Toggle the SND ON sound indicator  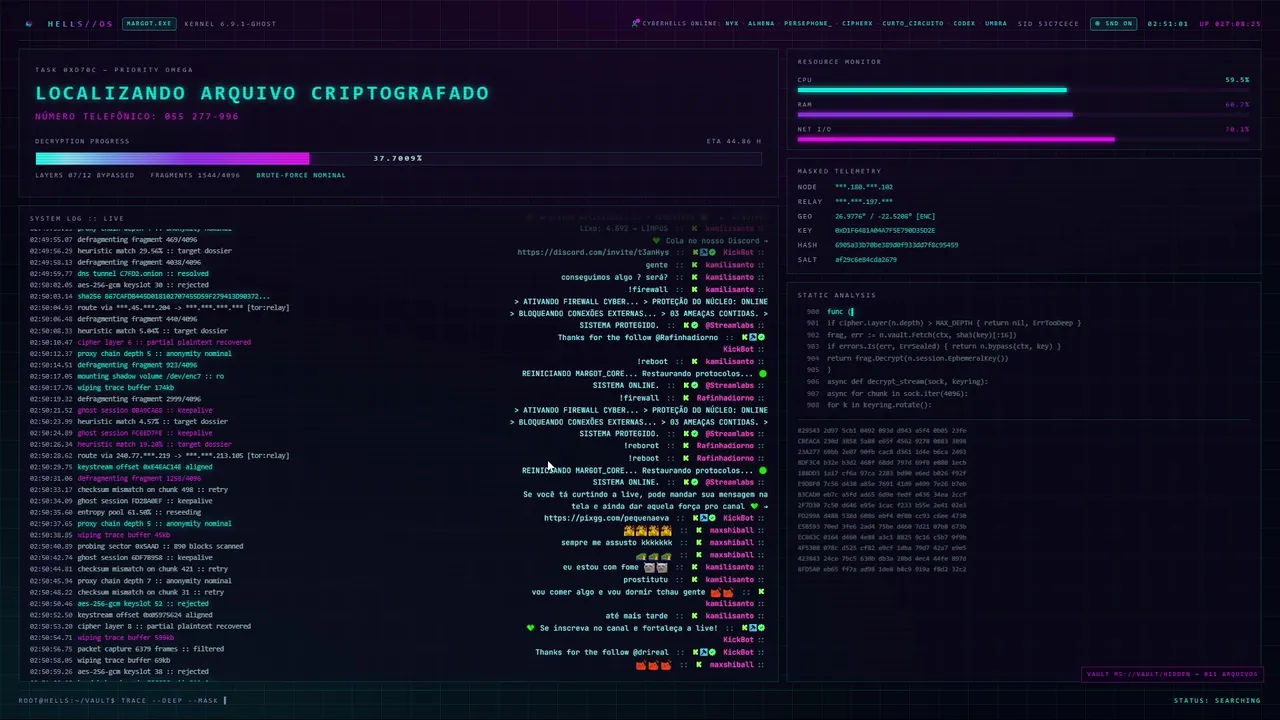pyautogui.click(x=1113, y=23)
